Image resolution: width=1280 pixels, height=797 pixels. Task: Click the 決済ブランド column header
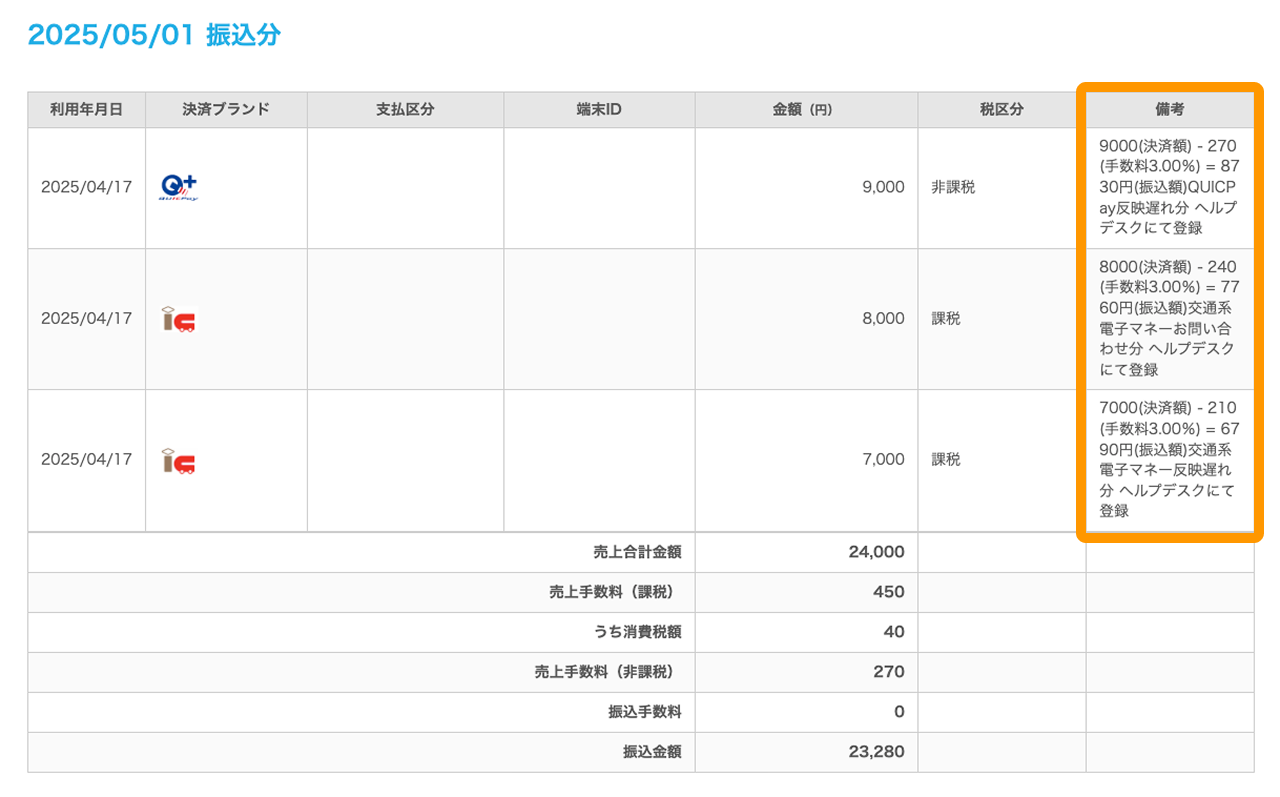[226, 110]
